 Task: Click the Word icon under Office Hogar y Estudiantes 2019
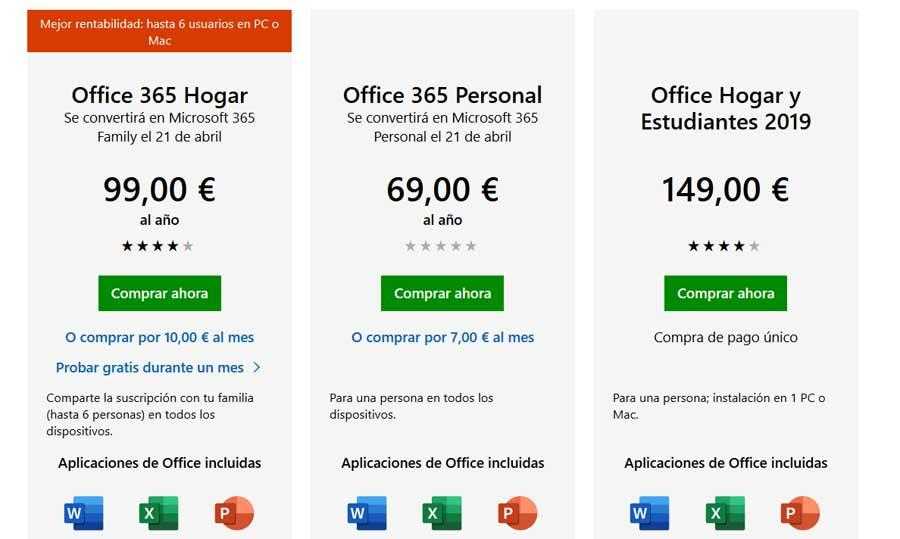click(650, 513)
